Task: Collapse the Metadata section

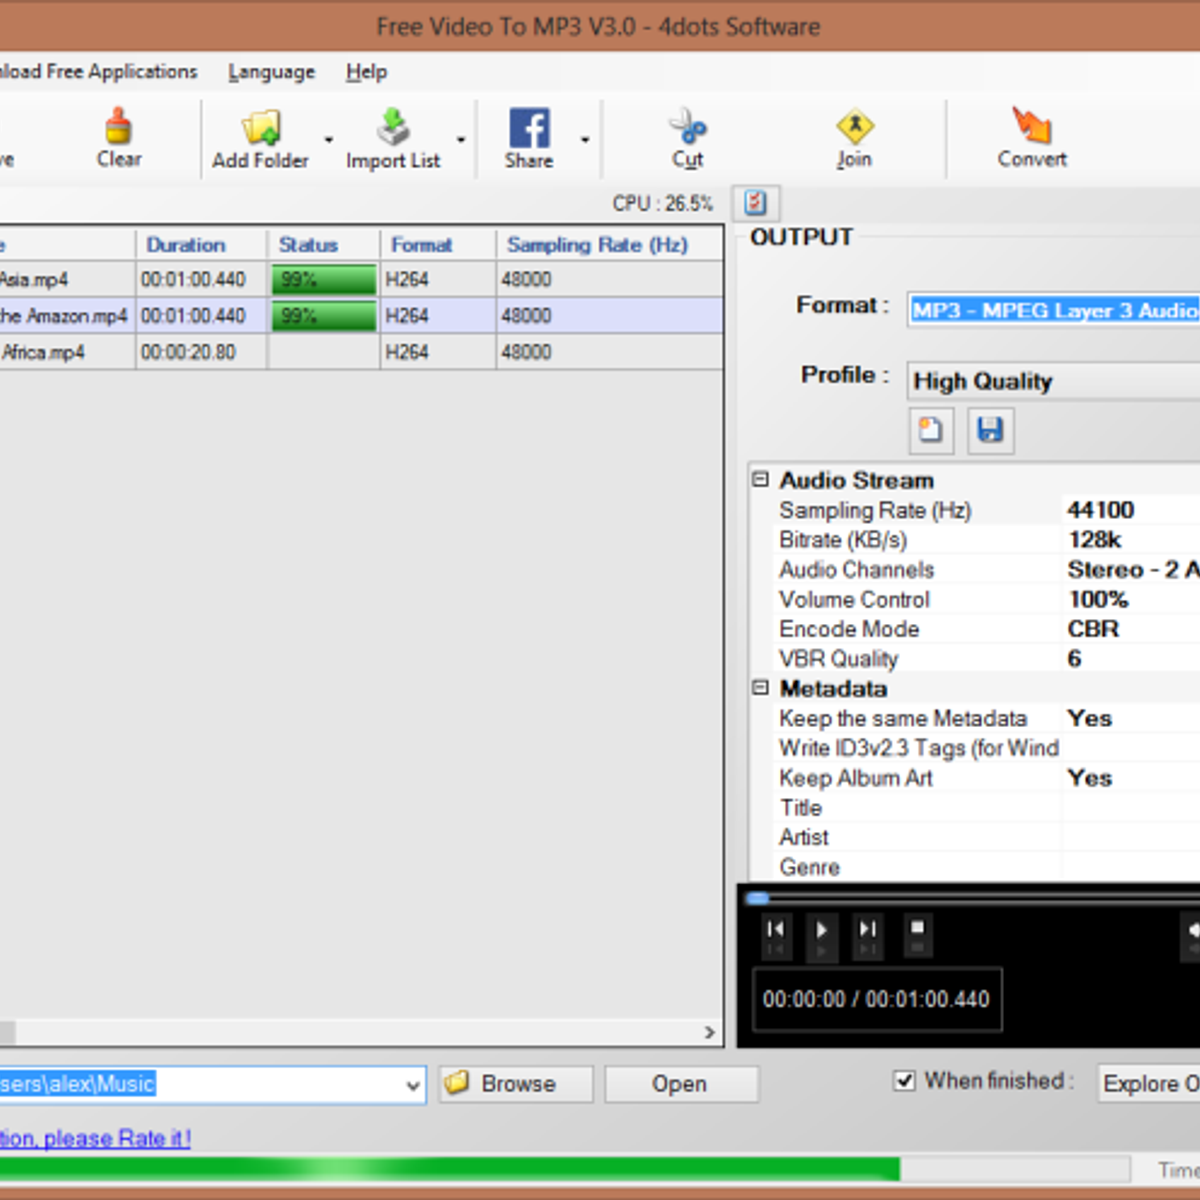Action: [x=761, y=688]
